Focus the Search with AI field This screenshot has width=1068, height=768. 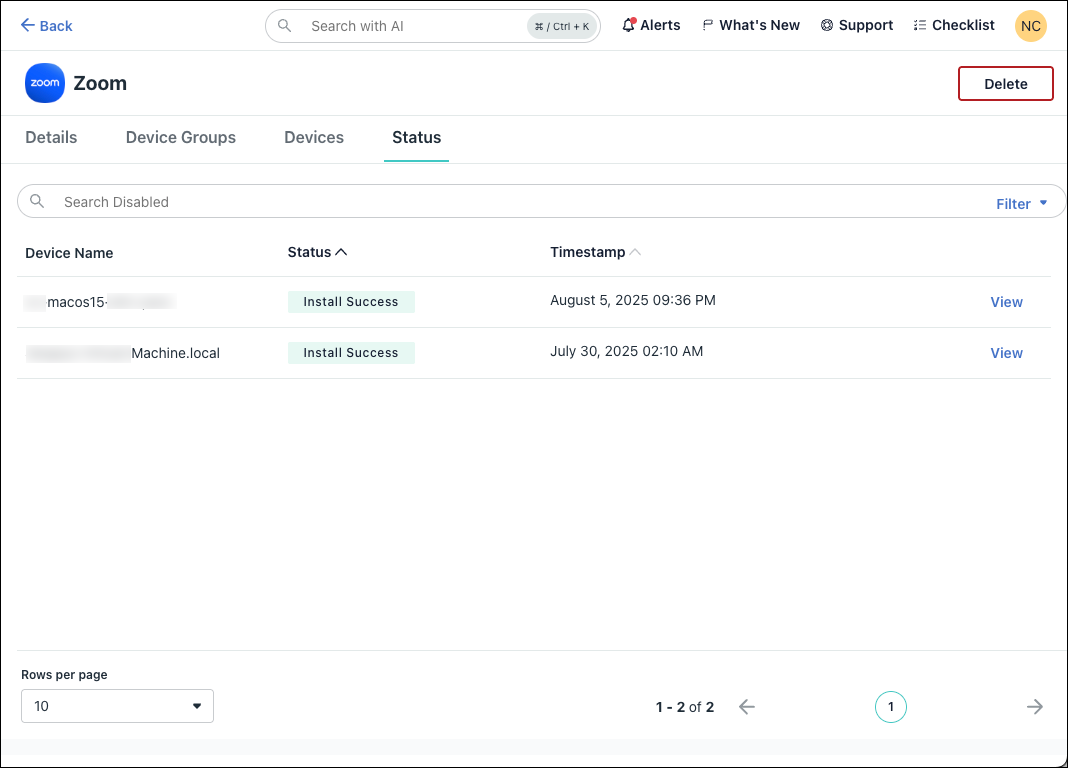click(x=433, y=26)
